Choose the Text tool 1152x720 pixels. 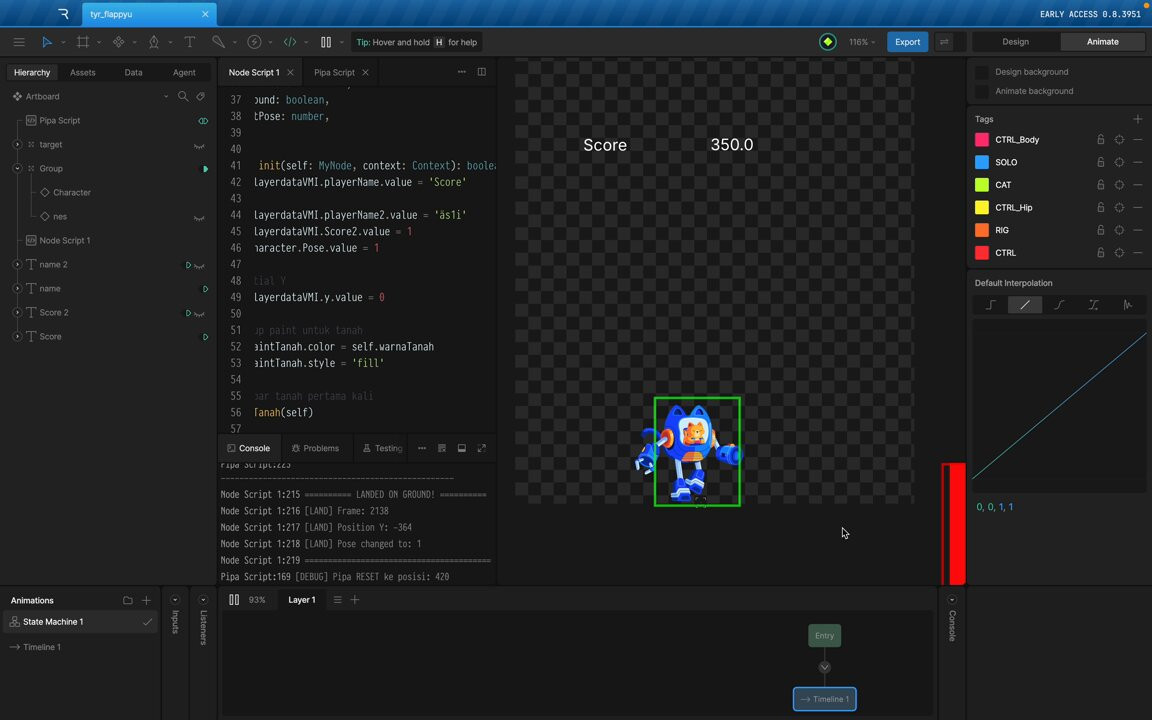189,42
